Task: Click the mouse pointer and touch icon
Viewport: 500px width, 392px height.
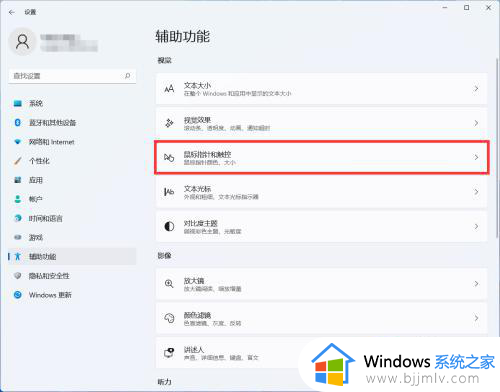Action: coord(169,157)
